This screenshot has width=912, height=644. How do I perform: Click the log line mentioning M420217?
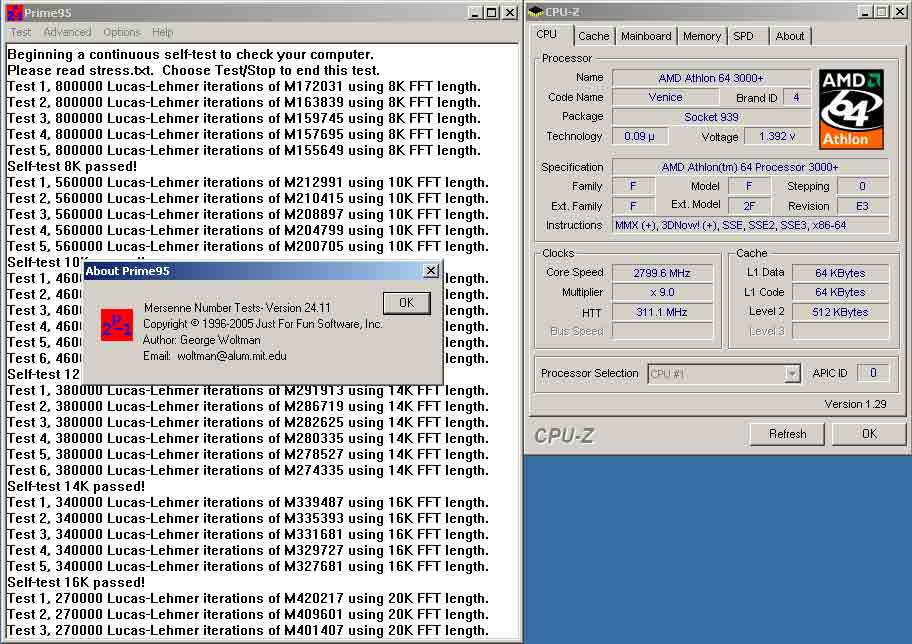click(x=248, y=599)
